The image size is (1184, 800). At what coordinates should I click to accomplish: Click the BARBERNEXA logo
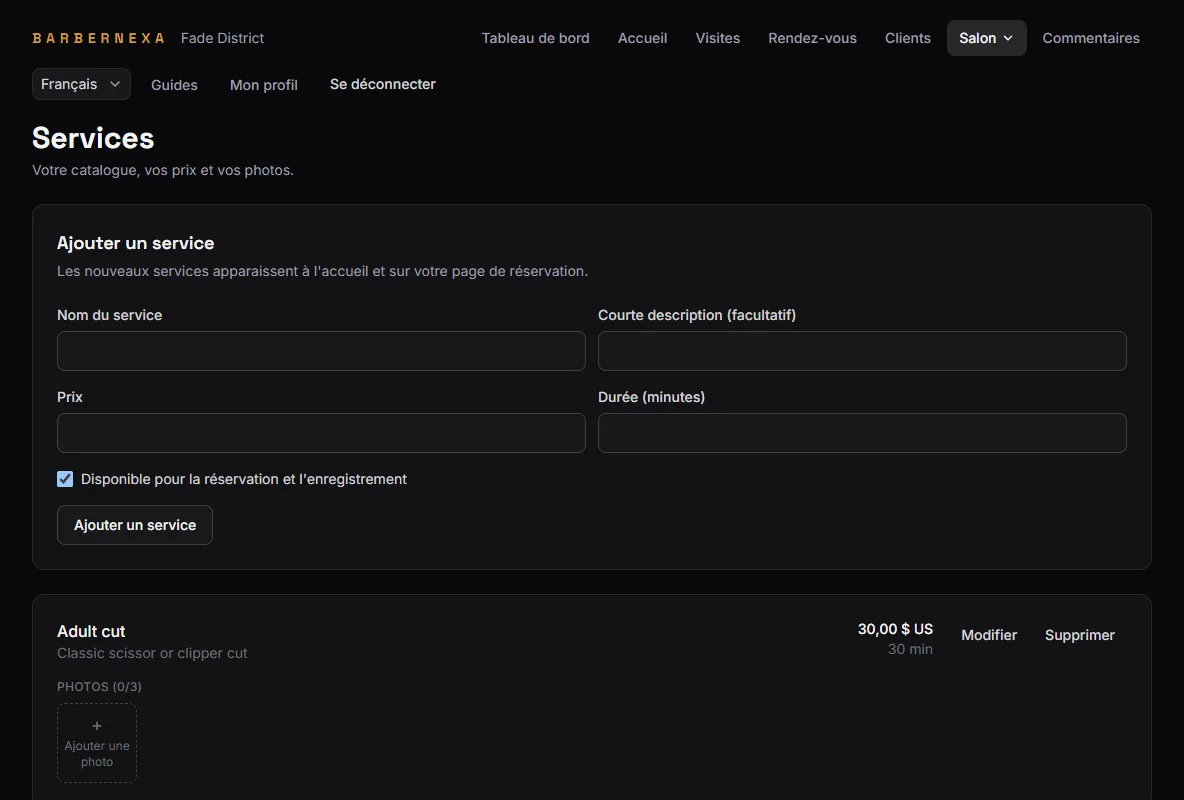coord(98,38)
